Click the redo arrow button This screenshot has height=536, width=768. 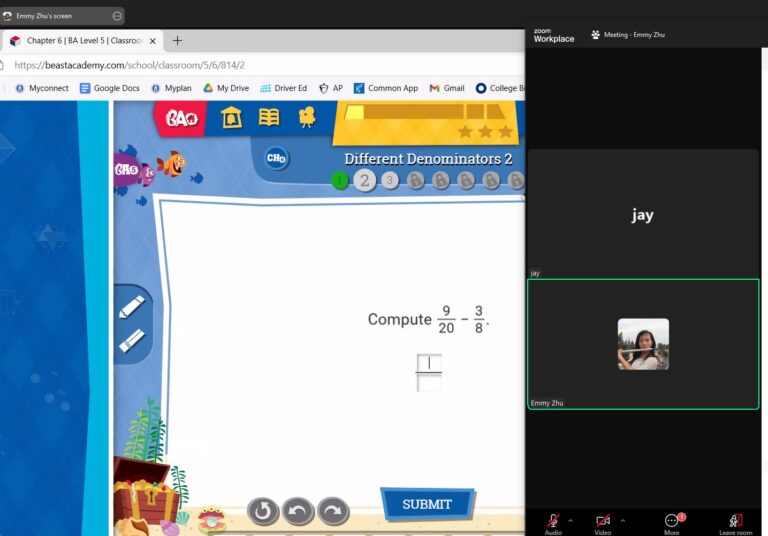333,511
